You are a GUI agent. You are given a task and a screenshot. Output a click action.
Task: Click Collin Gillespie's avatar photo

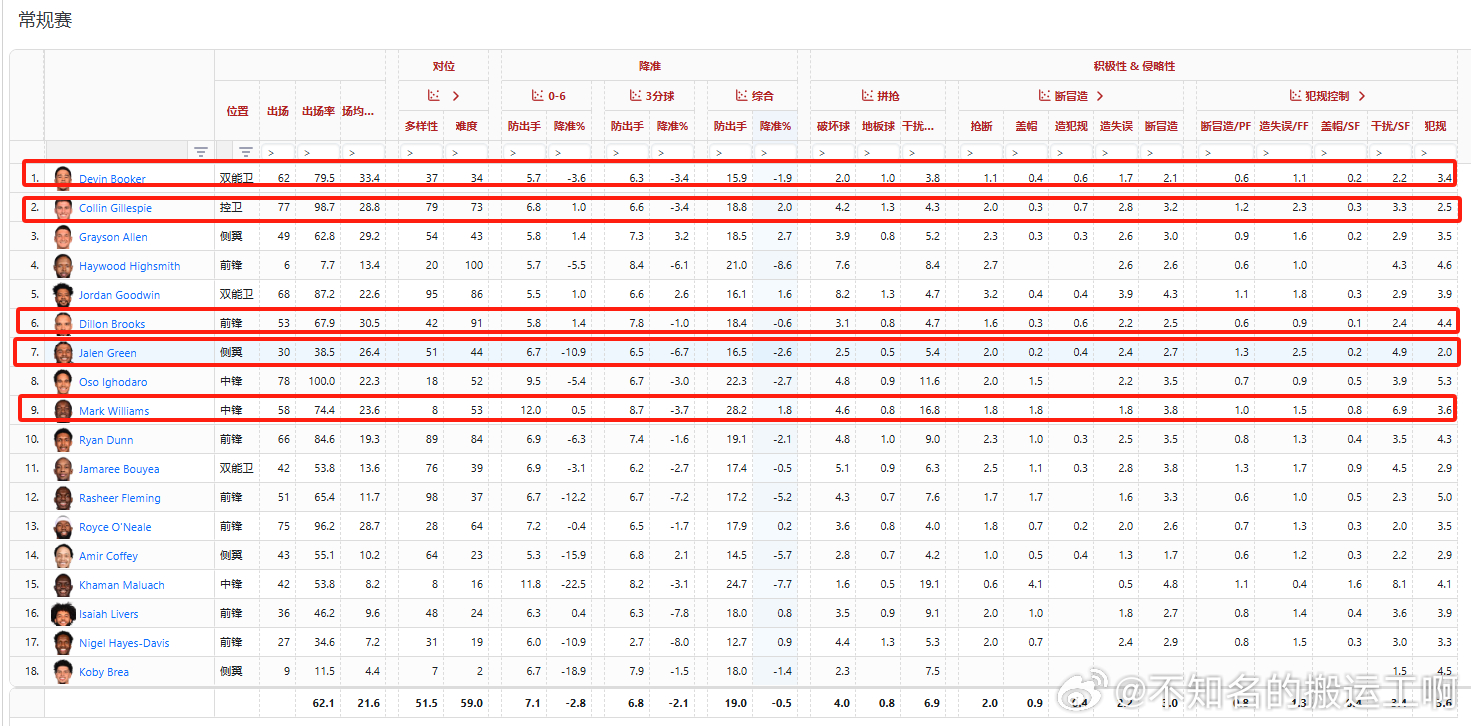pos(64,208)
